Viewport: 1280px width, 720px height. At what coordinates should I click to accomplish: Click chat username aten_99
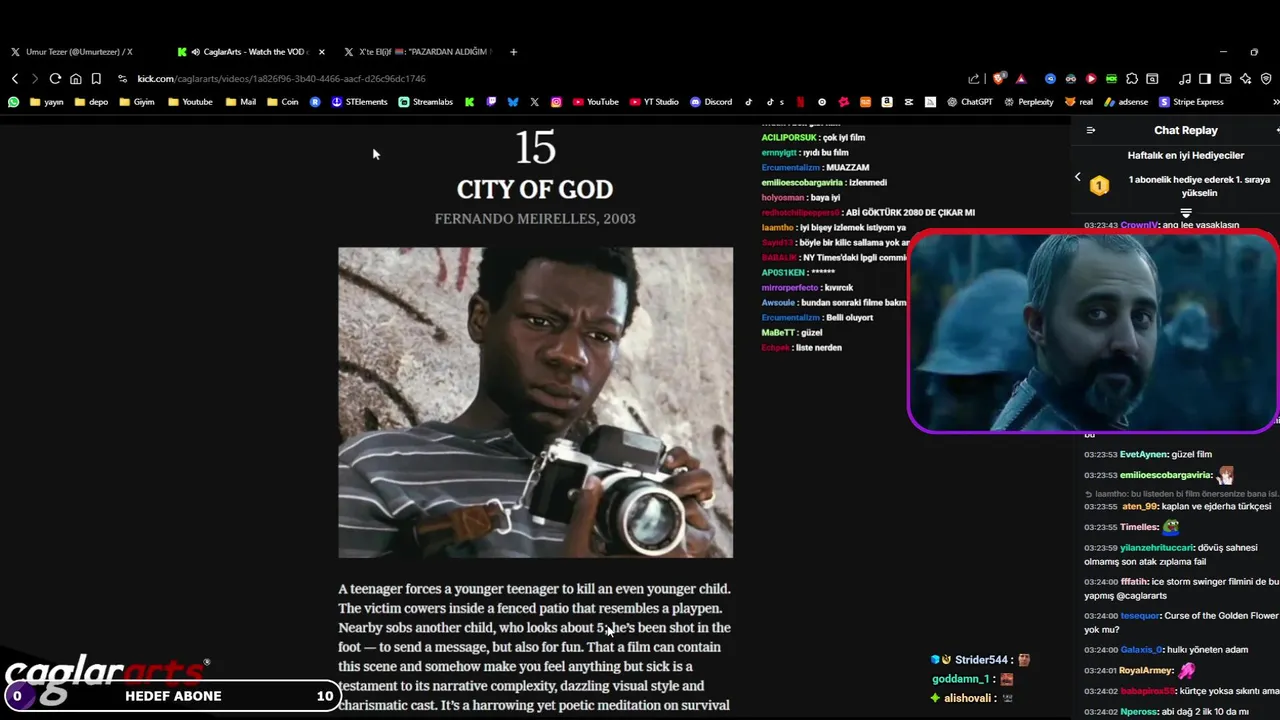[x=1139, y=507]
